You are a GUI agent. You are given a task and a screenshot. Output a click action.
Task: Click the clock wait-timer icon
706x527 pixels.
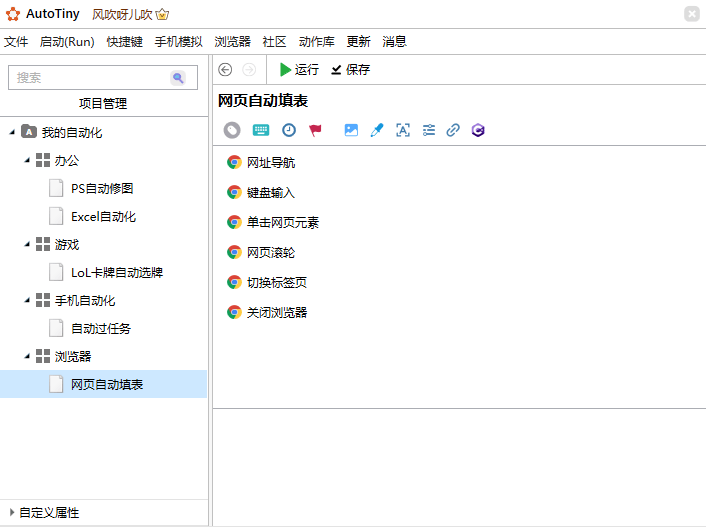click(x=289, y=130)
